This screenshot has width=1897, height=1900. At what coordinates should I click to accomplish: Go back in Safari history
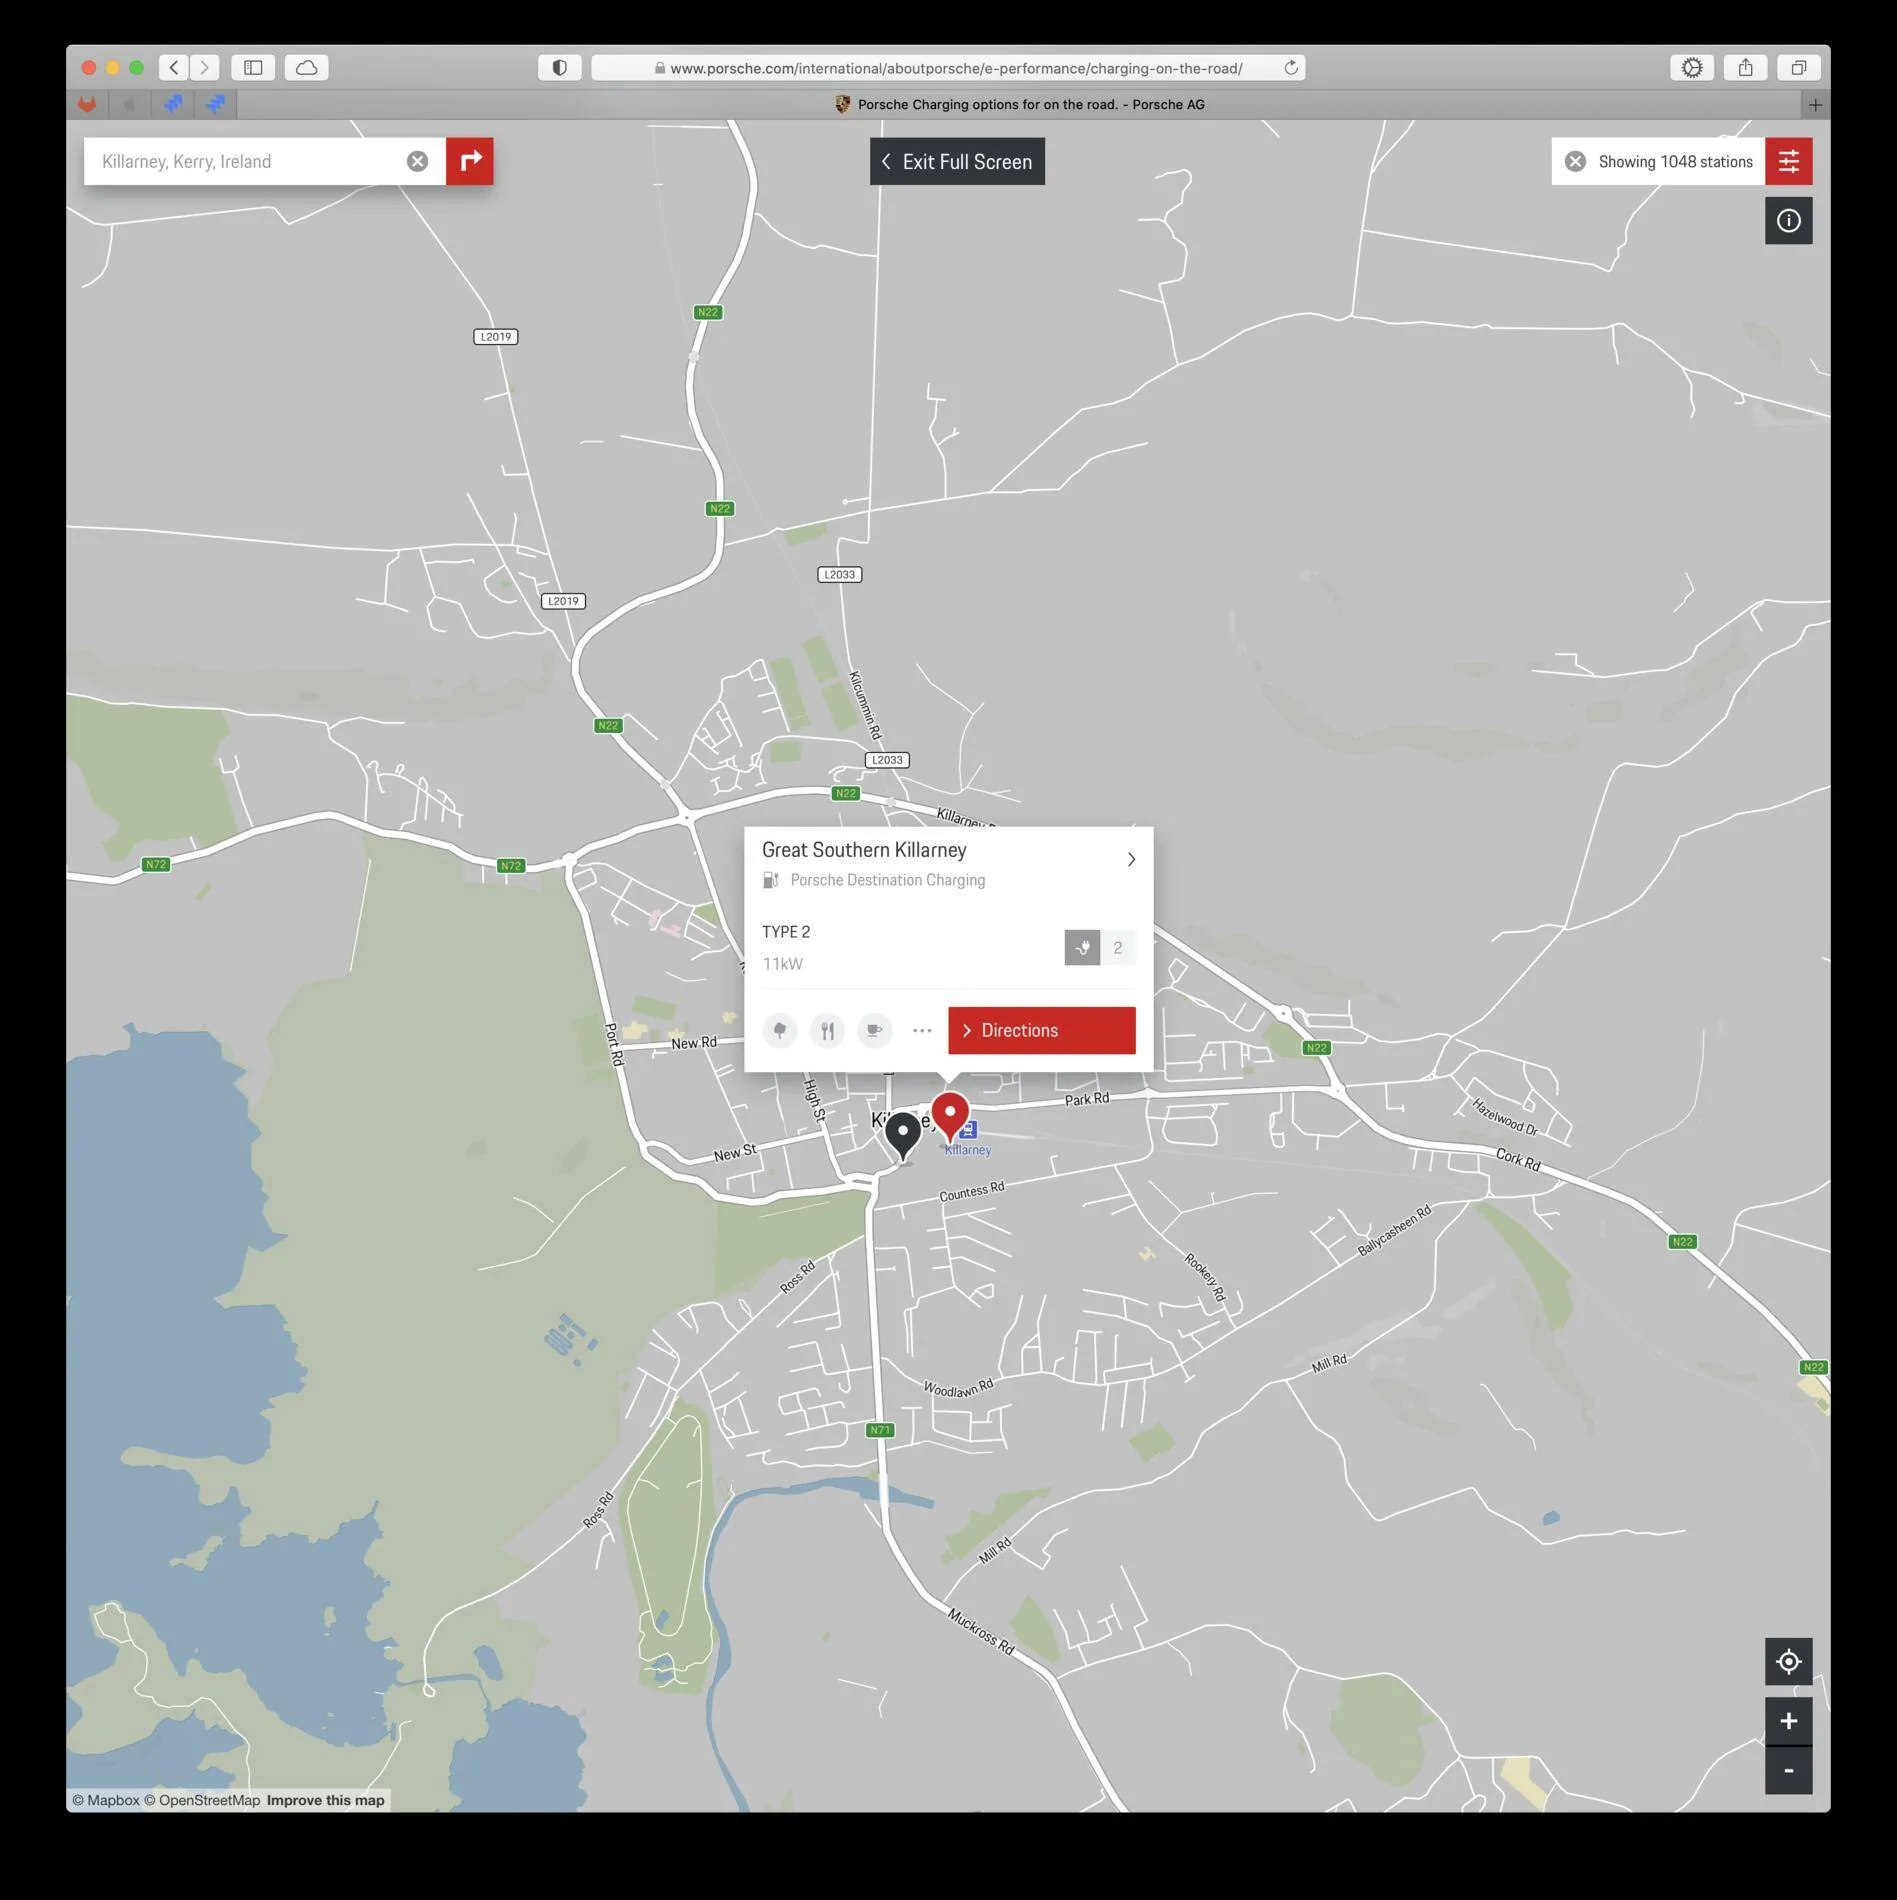(174, 67)
